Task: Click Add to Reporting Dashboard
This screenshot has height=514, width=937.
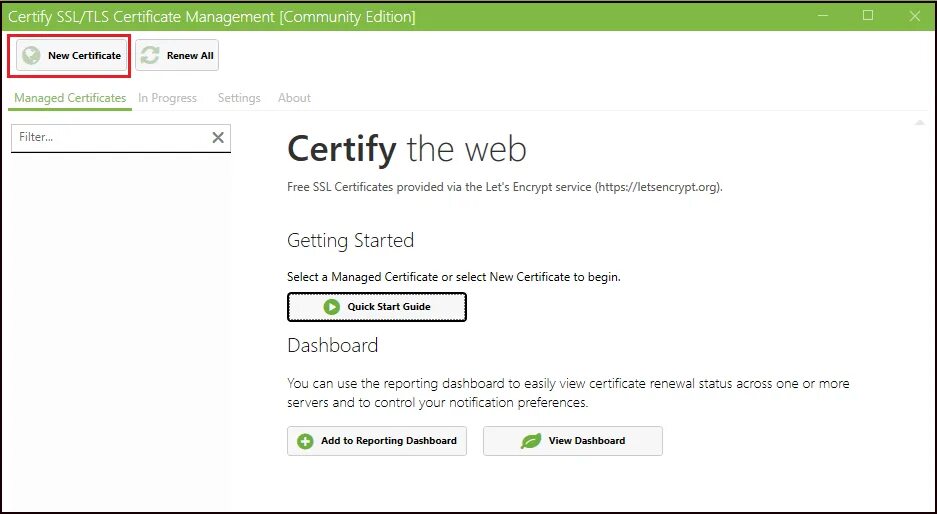Action: pyautogui.click(x=376, y=441)
